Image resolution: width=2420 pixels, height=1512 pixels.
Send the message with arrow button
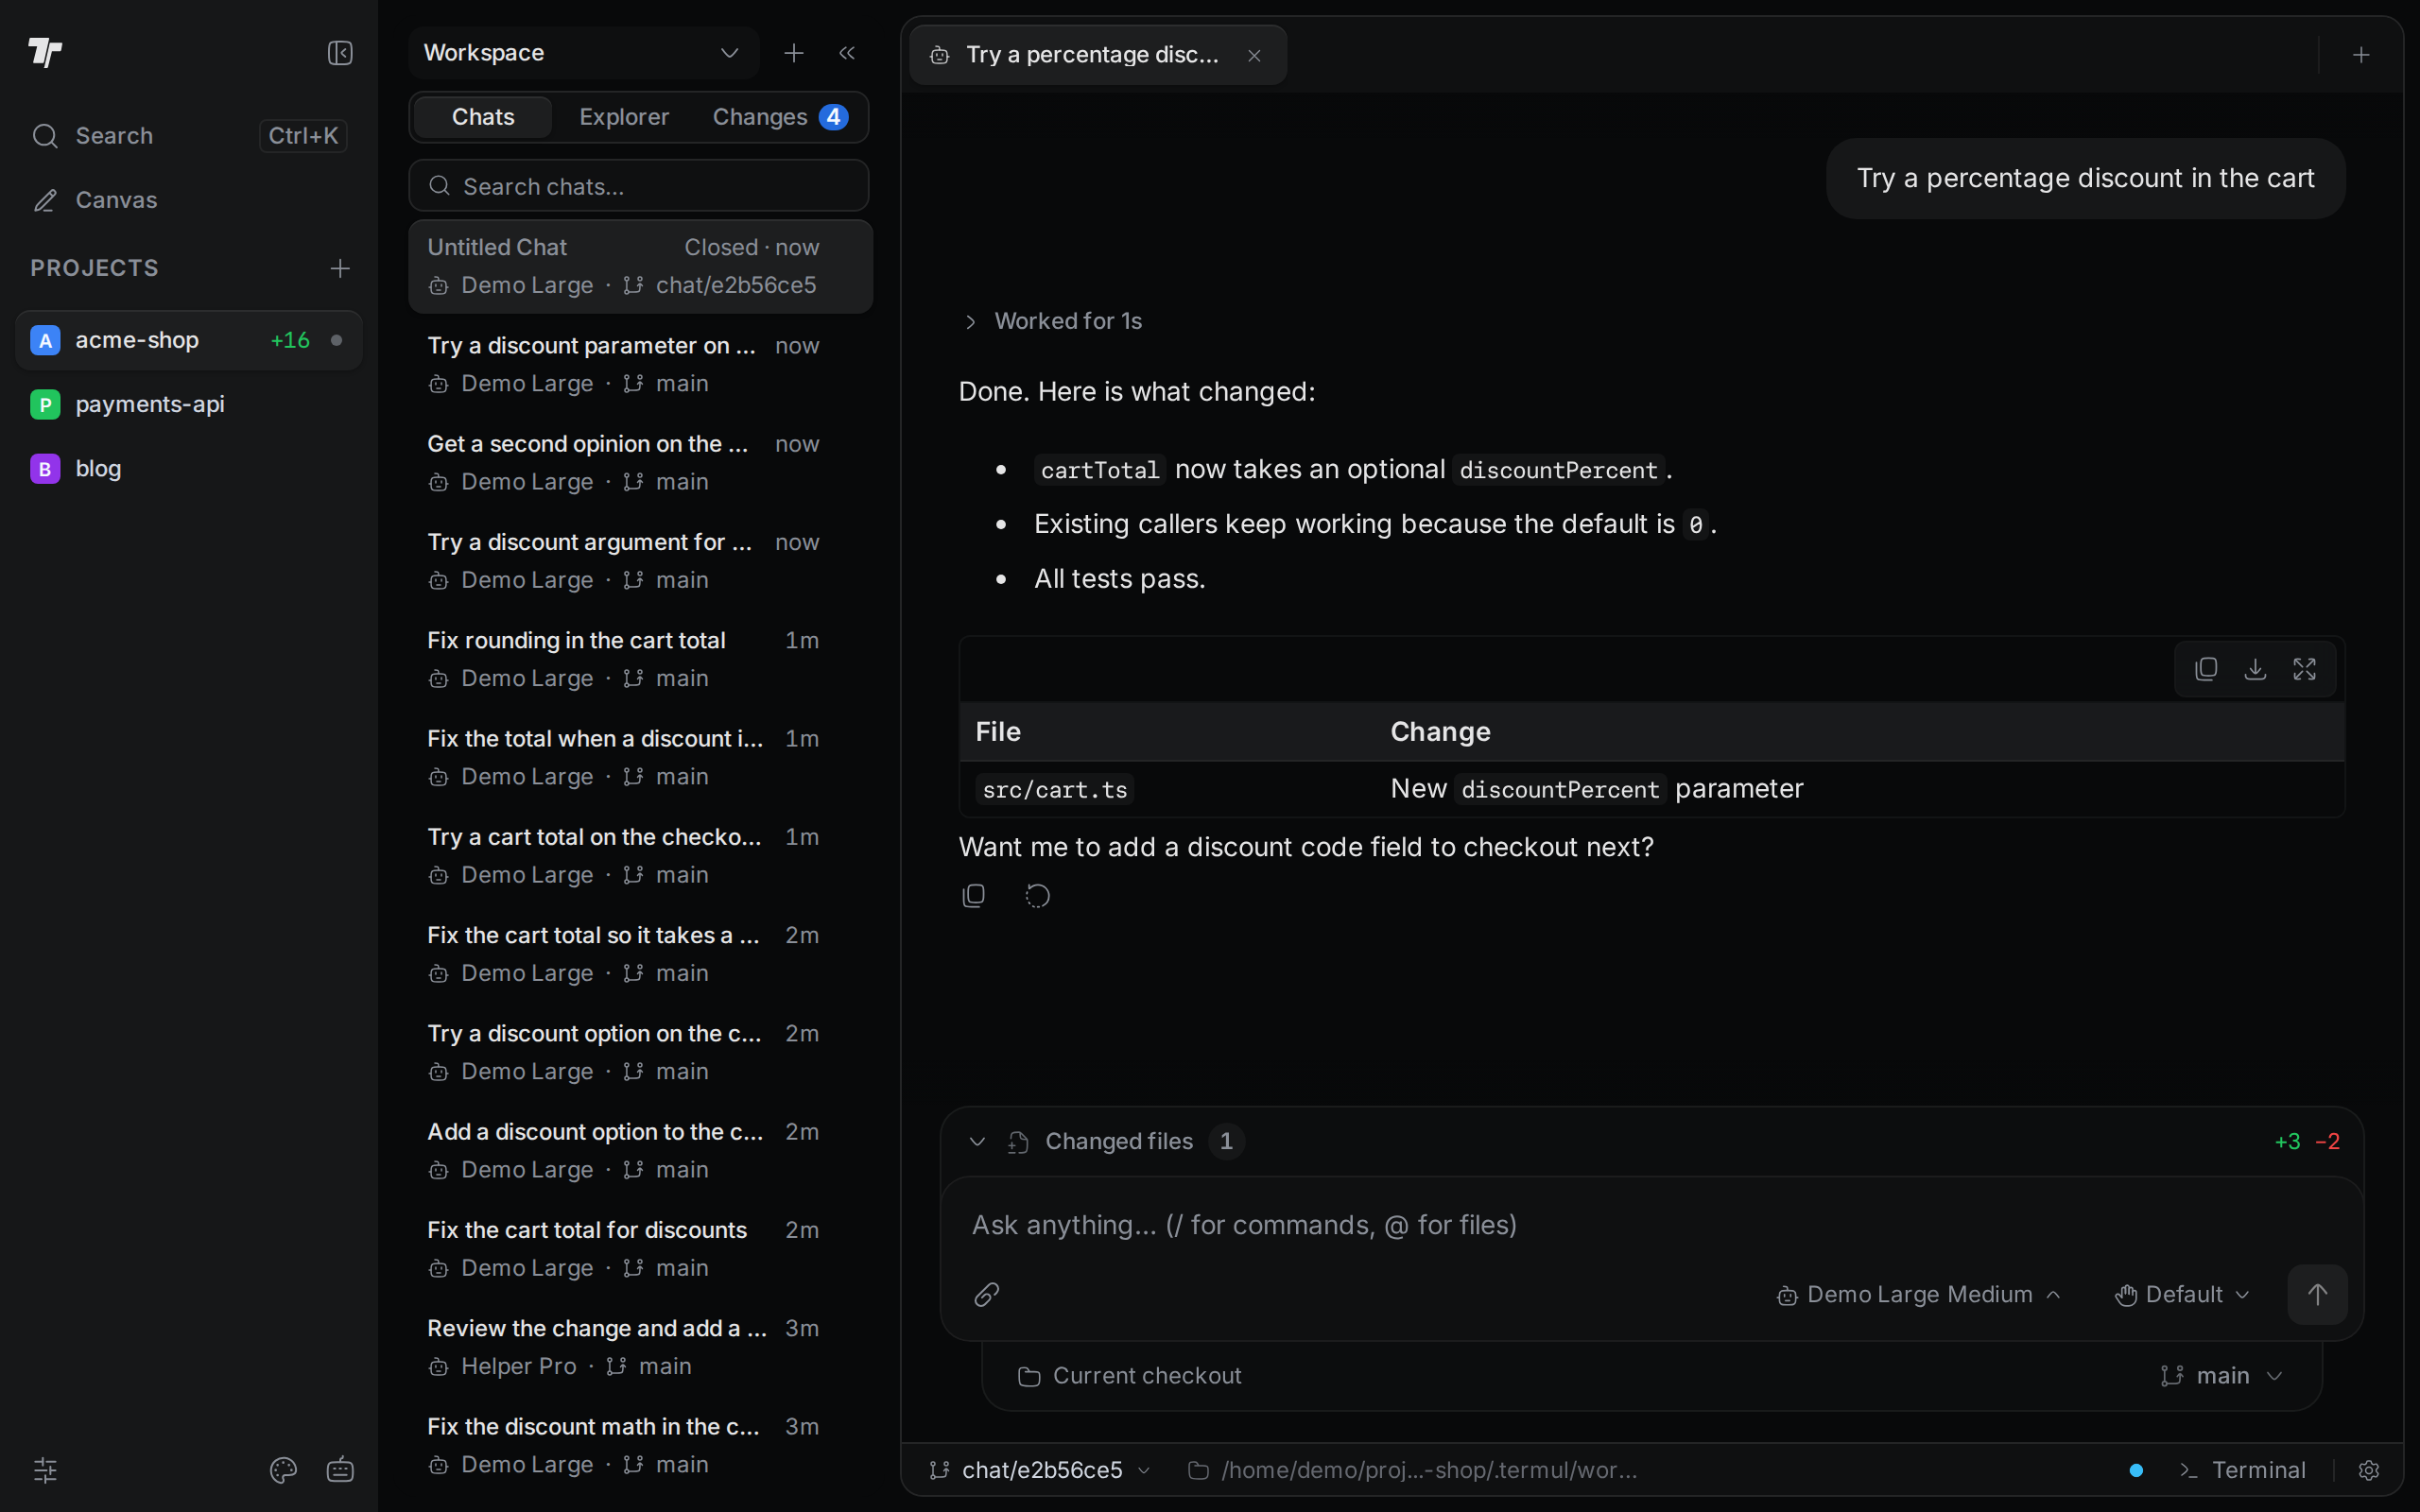coord(2317,1295)
